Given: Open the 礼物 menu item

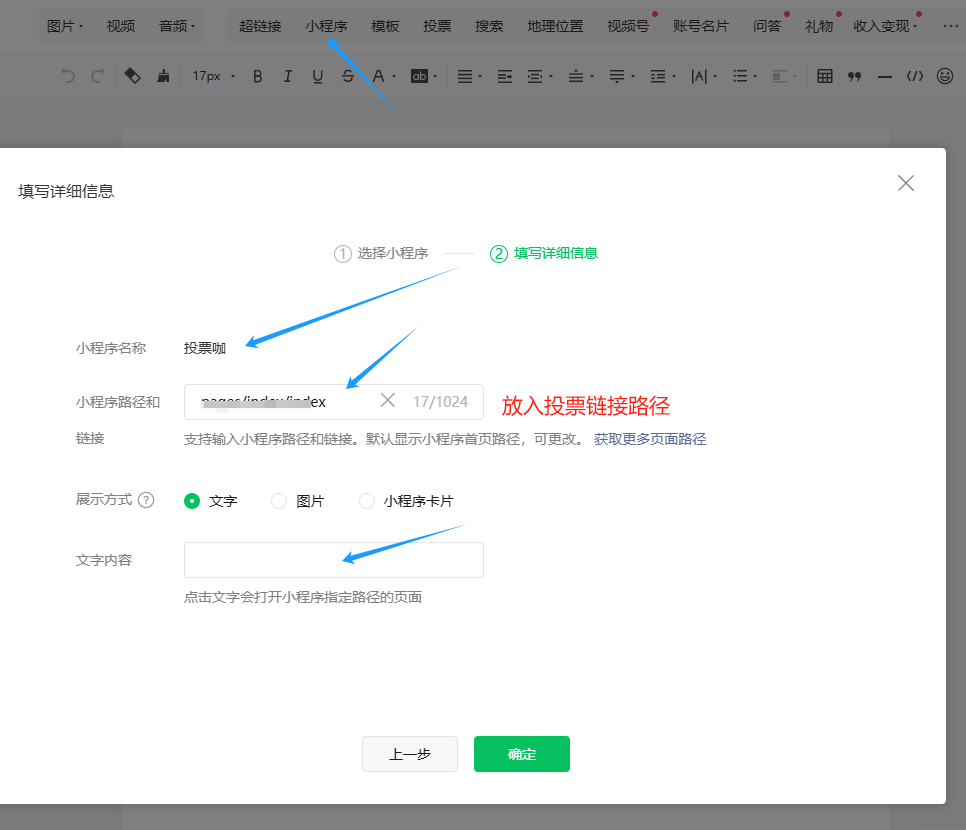Looking at the screenshot, I should pos(819,26).
